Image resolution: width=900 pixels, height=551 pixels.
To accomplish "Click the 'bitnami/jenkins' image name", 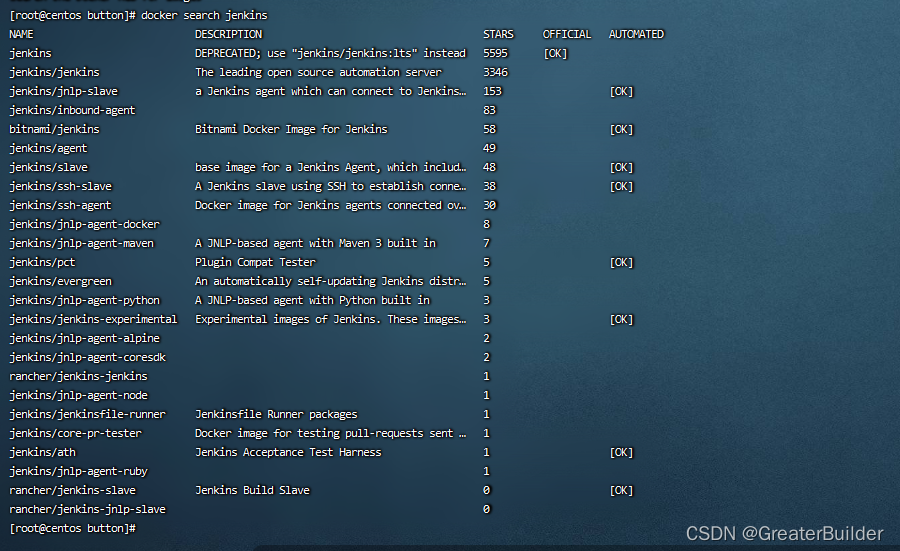I will (x=54, y=129).
